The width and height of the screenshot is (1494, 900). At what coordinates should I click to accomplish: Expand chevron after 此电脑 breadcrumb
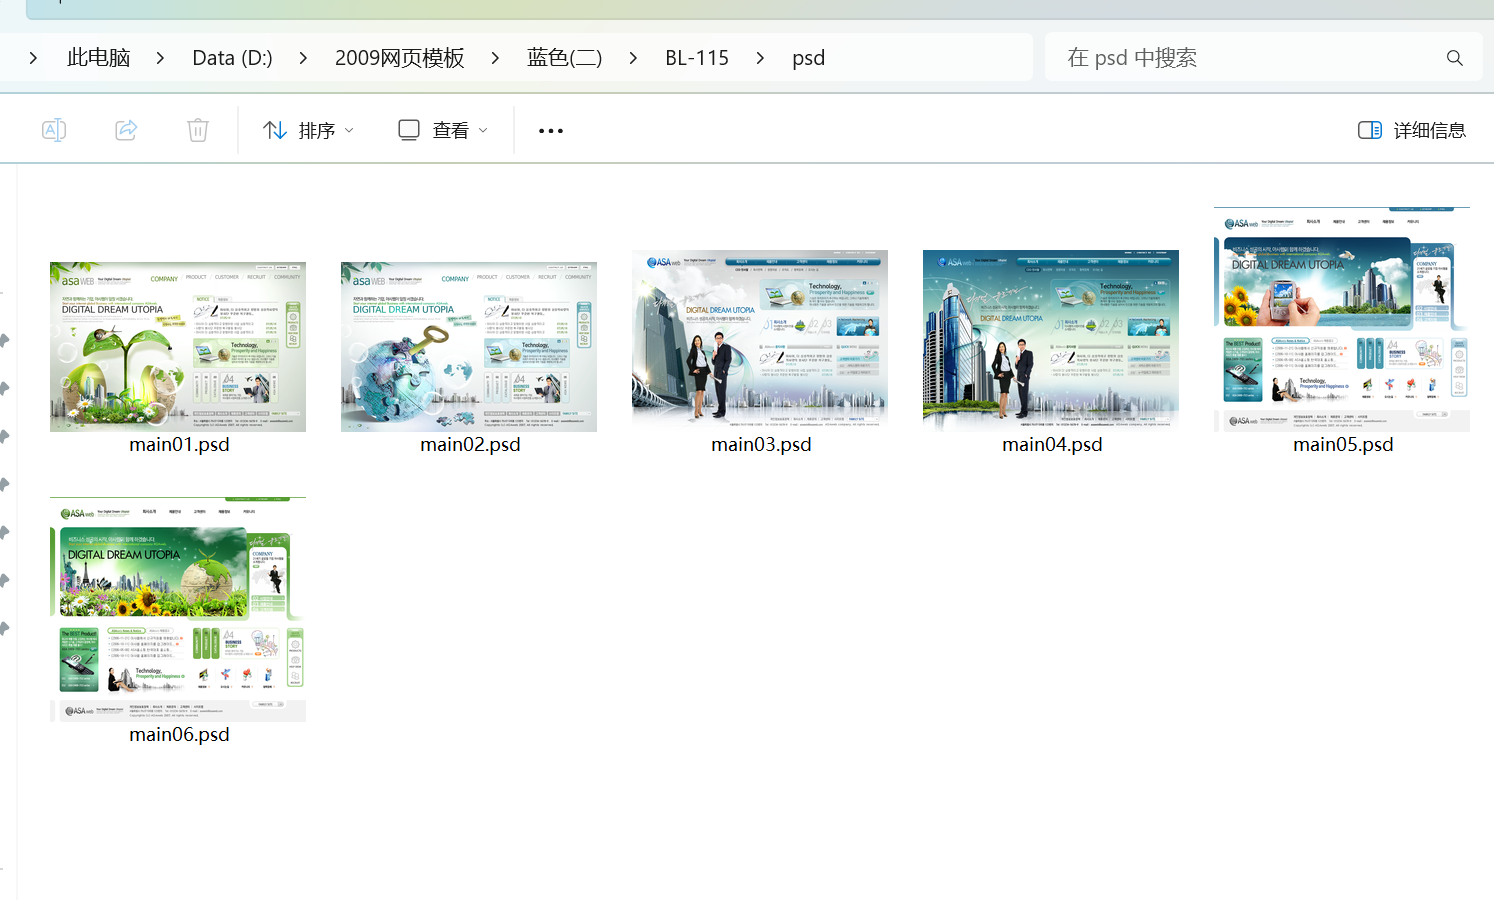coord(160,58)
